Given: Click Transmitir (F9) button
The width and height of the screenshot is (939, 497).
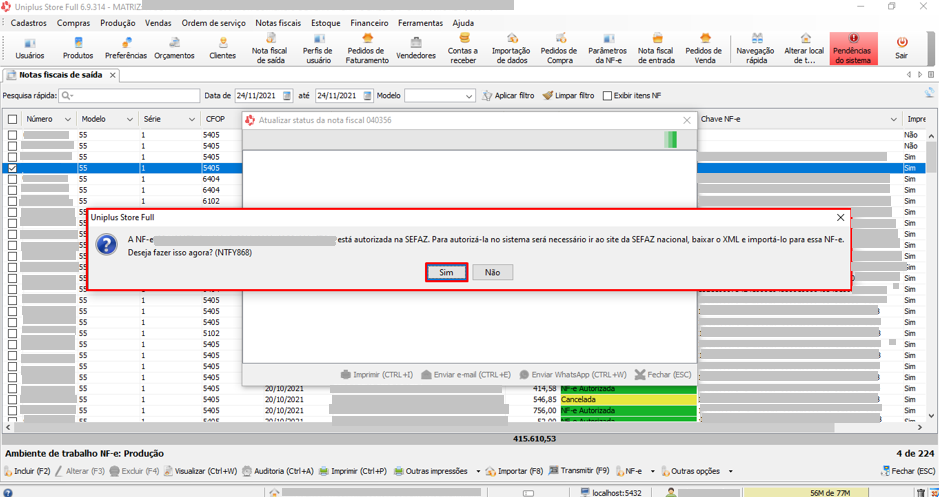Looking at the screenshot, I should click(578, 471).
